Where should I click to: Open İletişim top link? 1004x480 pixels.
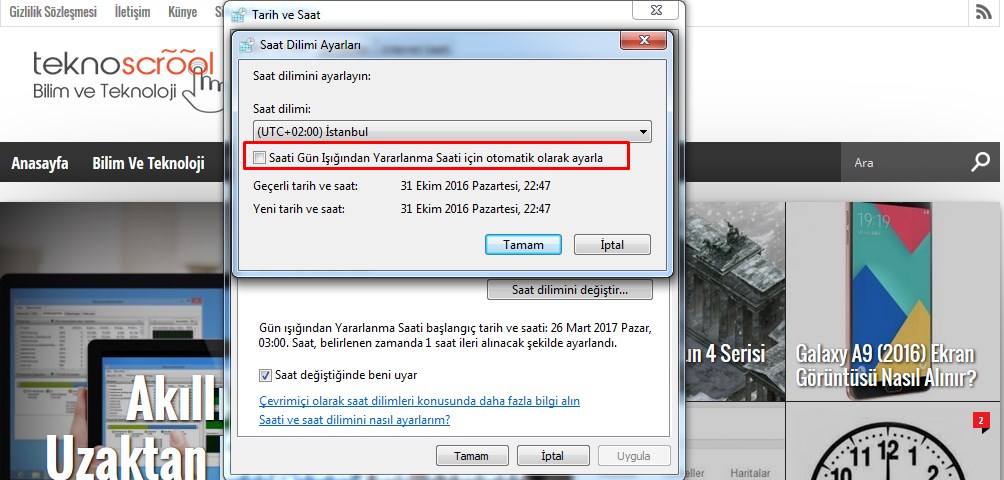pyautogui.click(x=133, y=12)
